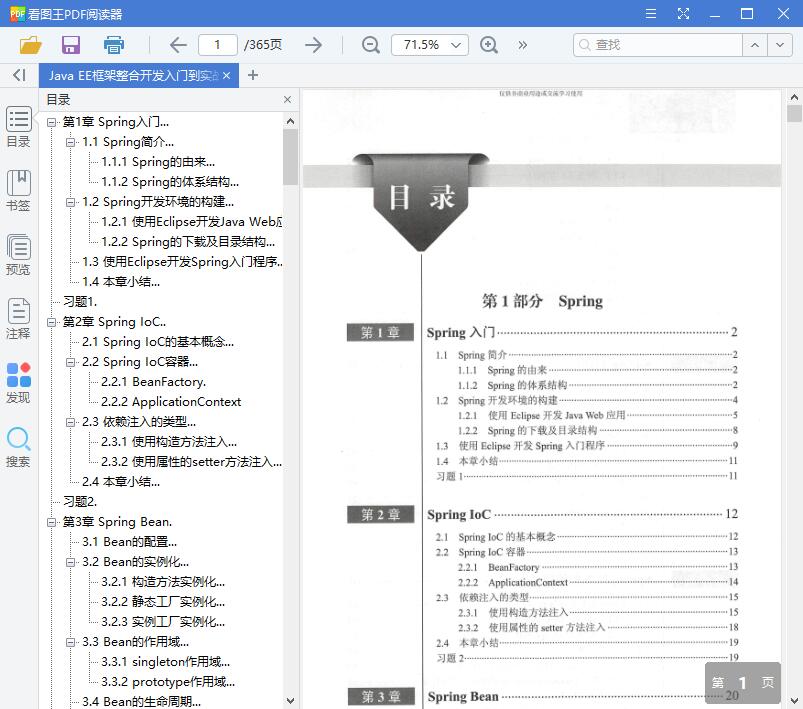
Task: Show more toolbar options via double chevron
Action: click(x=522, y=45)
